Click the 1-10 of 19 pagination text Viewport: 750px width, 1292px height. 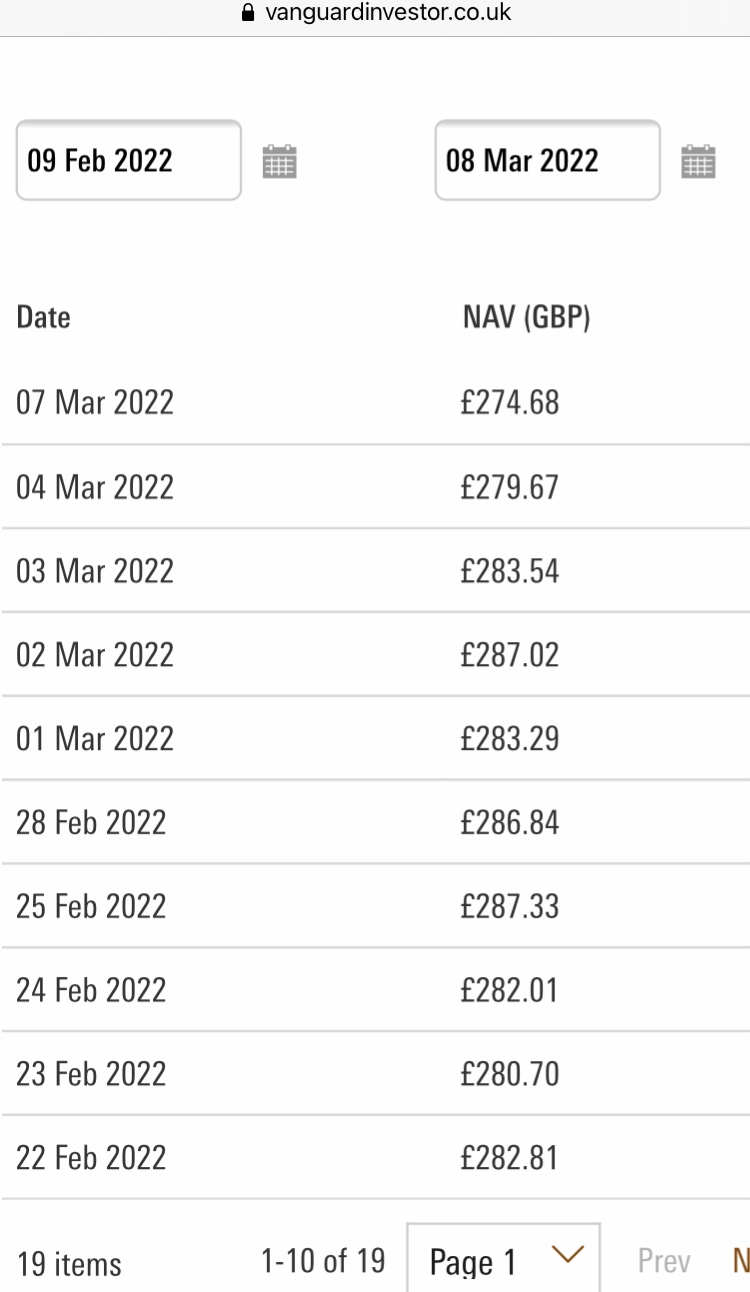323,1261
